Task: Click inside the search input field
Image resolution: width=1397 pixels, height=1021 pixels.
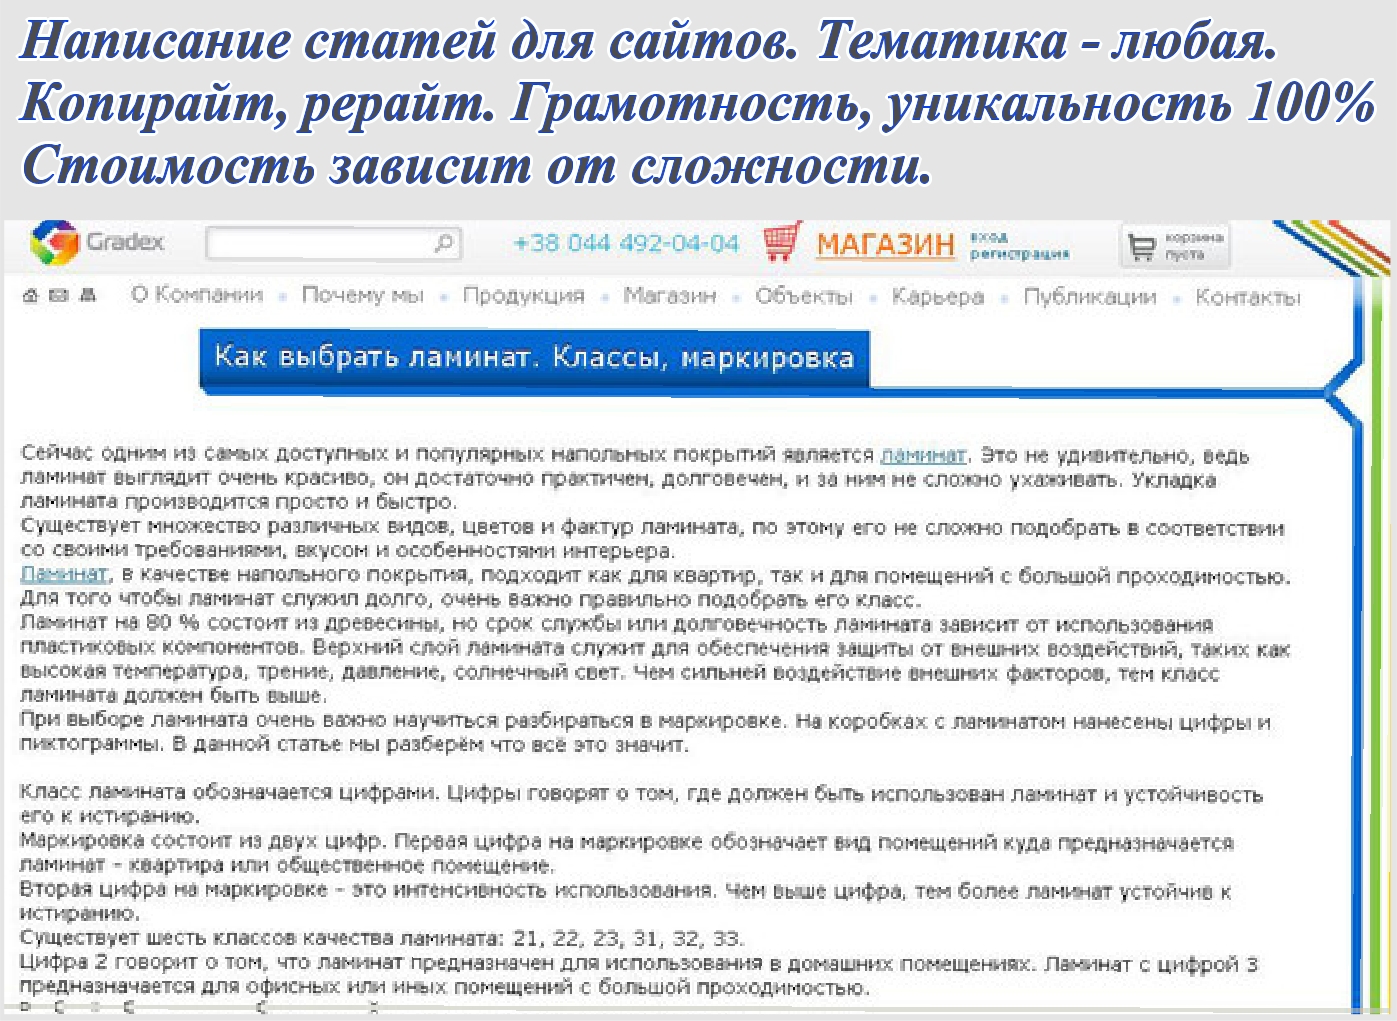Action: click(320, 242)
